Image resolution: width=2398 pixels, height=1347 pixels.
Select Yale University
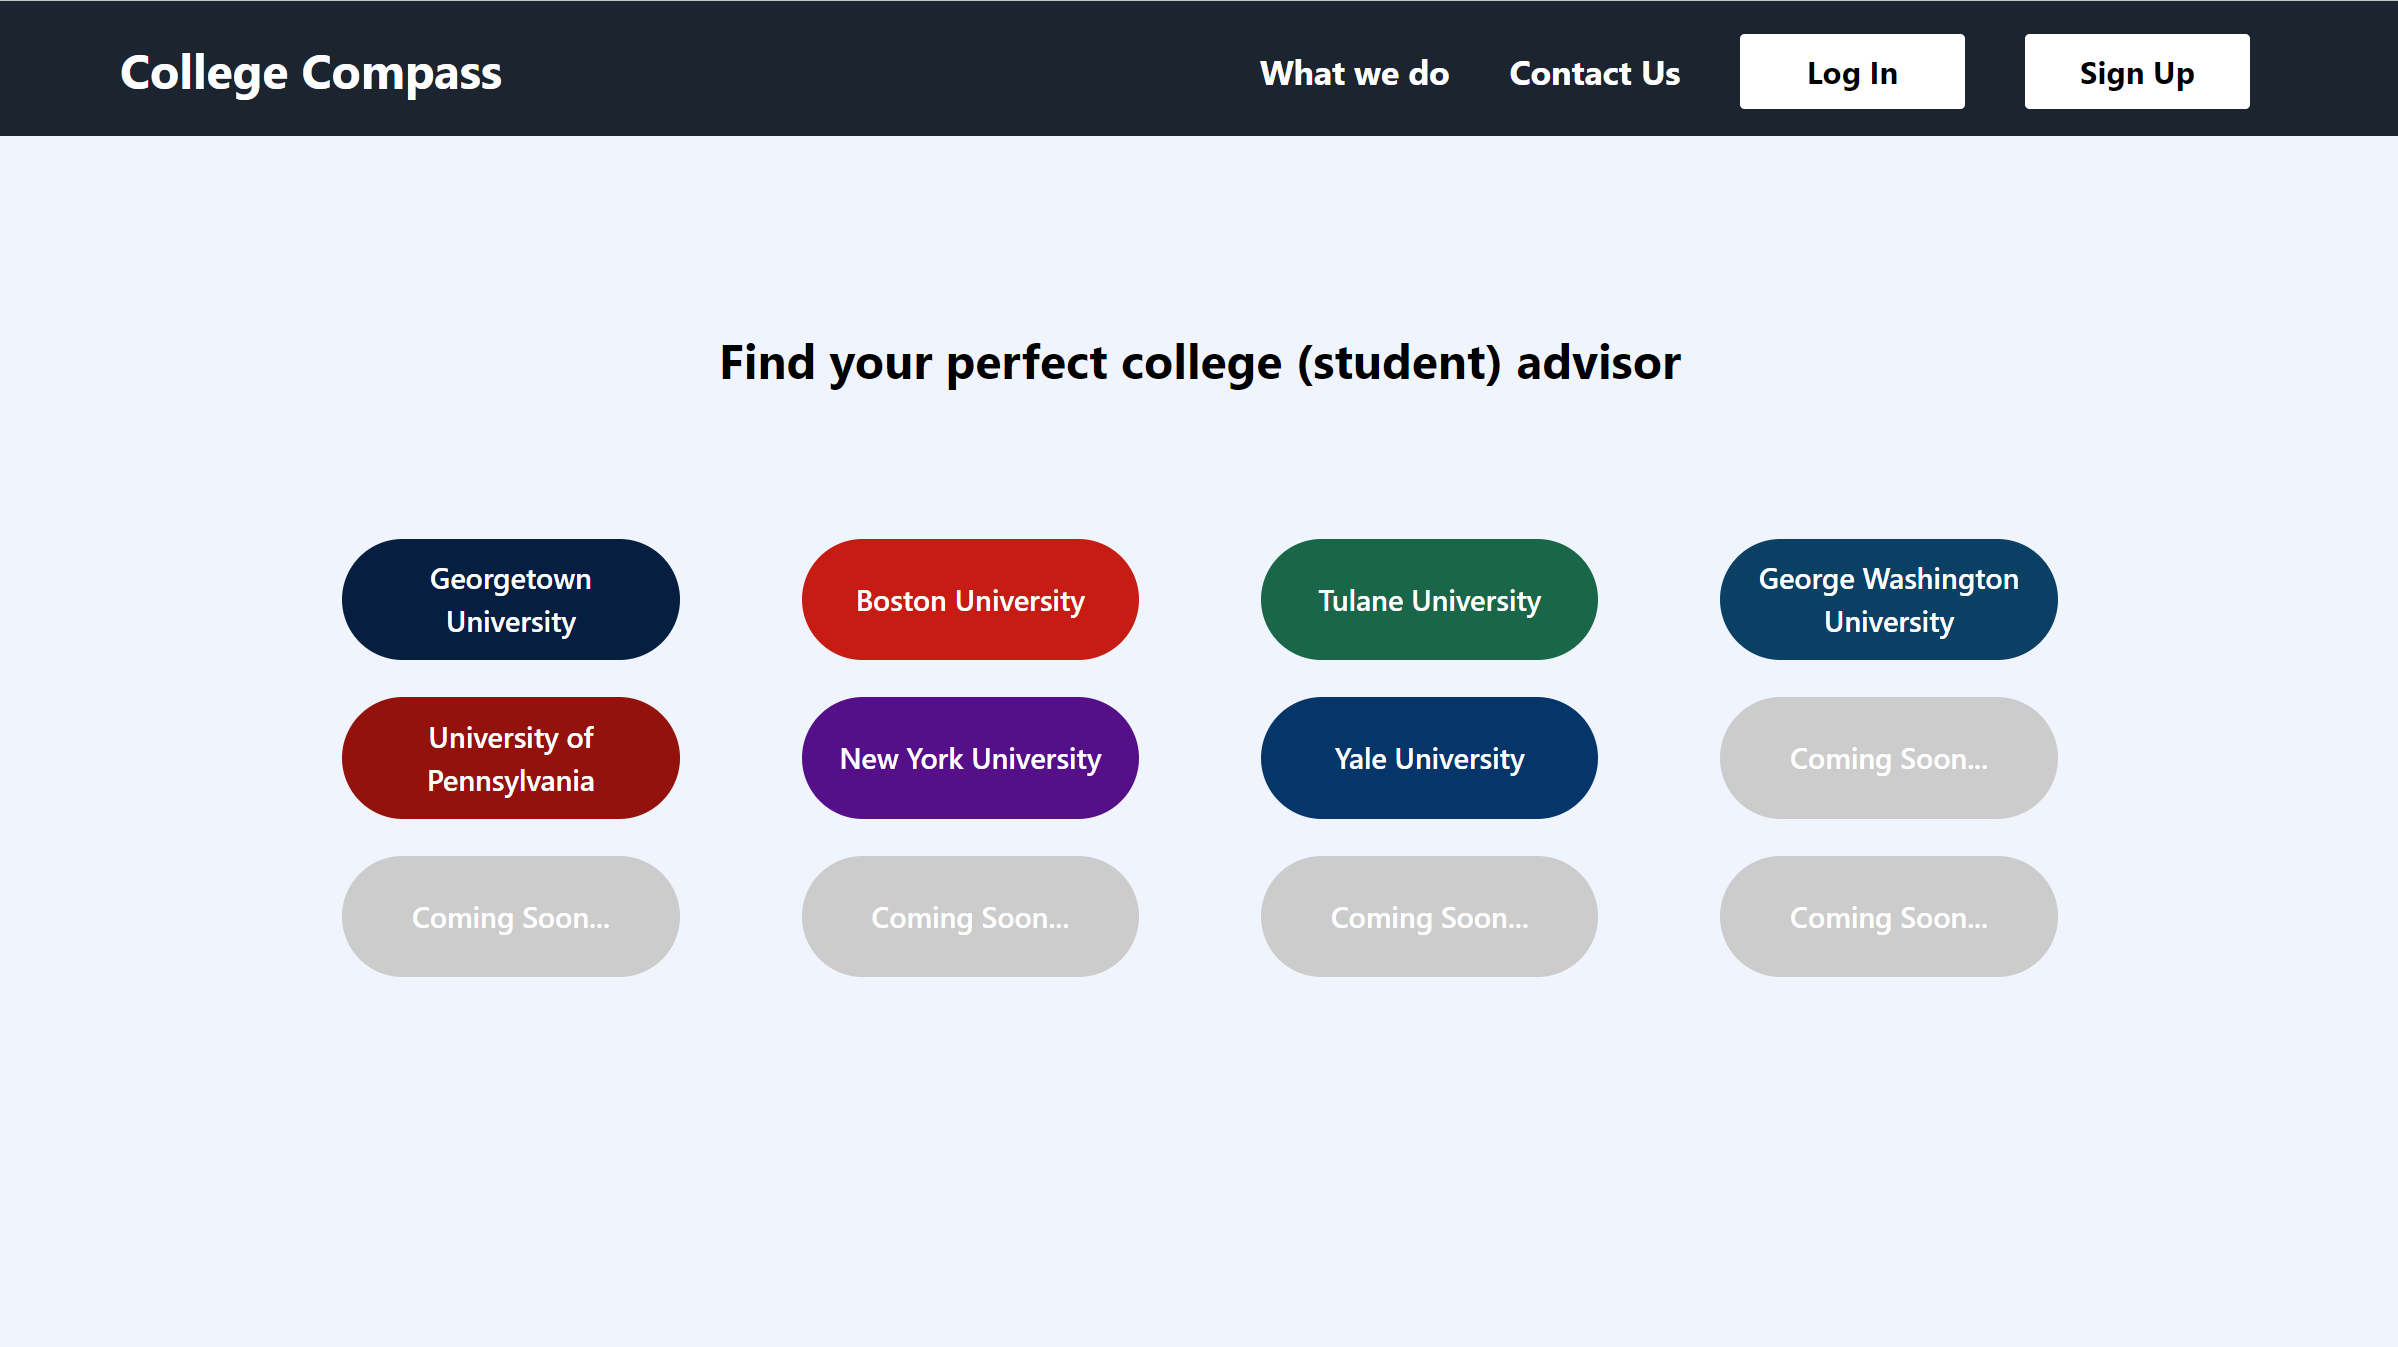[x=1429, y=758]
